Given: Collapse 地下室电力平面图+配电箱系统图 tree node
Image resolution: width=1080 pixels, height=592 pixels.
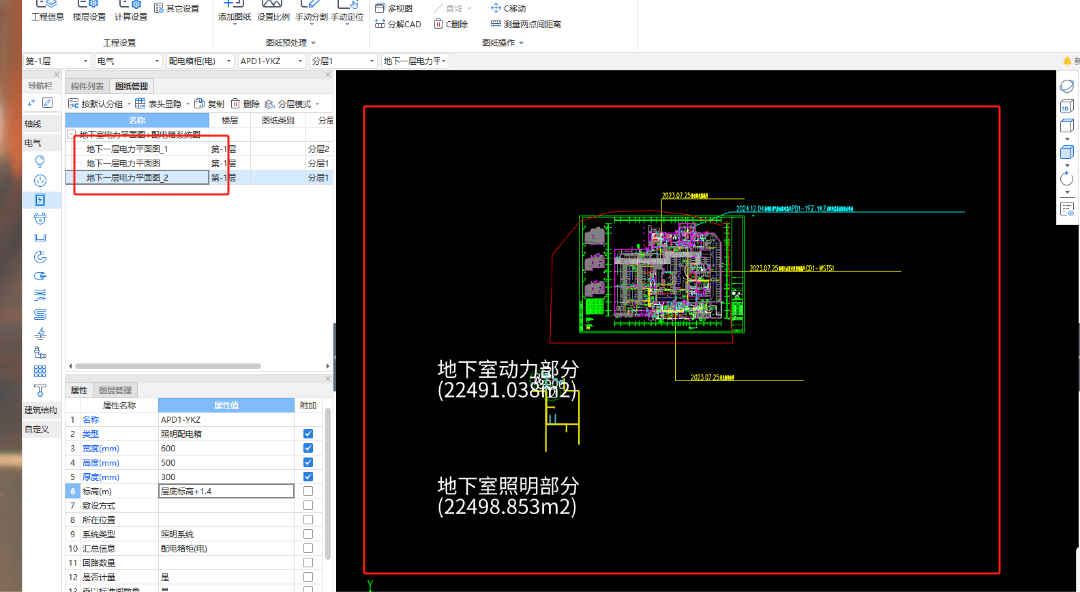Looking at the screenshot, I should point(71,134).
